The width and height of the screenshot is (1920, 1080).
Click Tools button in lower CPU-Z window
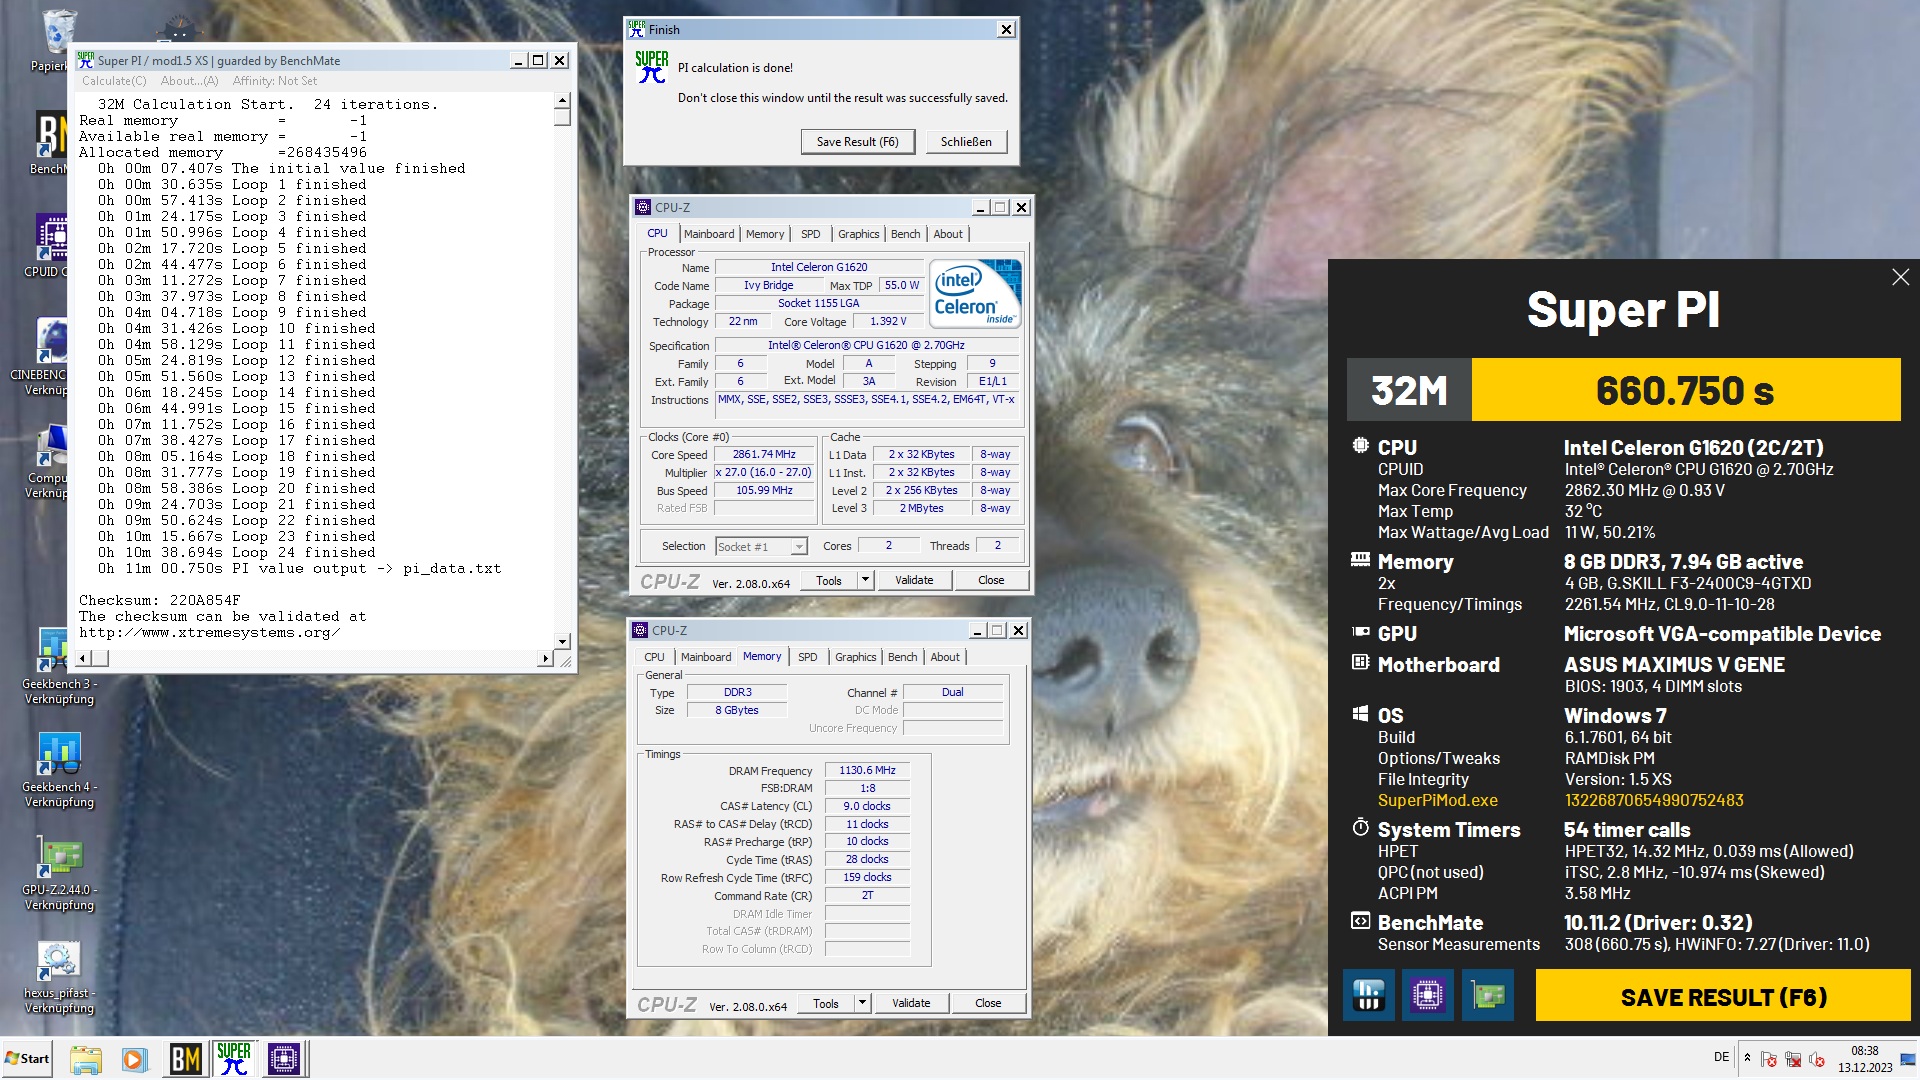tap(825, 1003)
